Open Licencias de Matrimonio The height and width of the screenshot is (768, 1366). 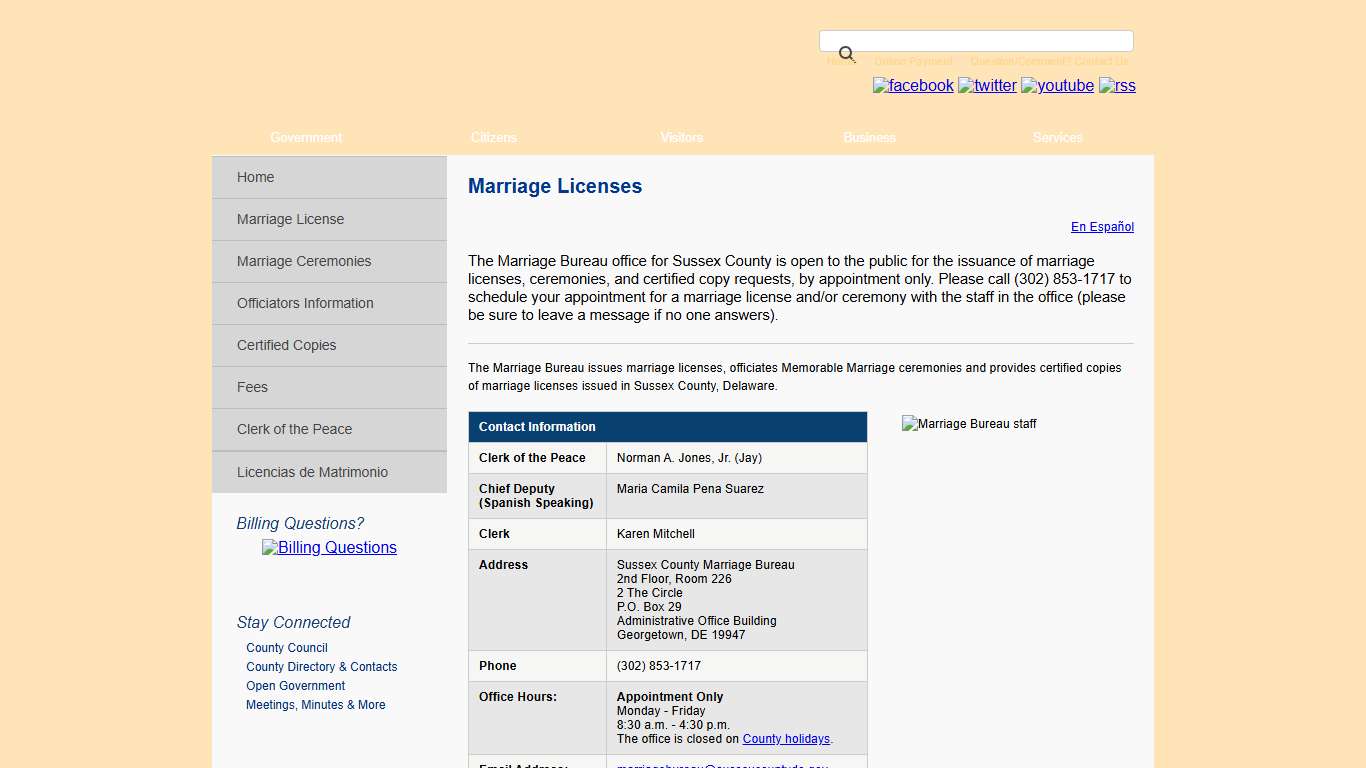pyautogui.click(x=312, y=471)
